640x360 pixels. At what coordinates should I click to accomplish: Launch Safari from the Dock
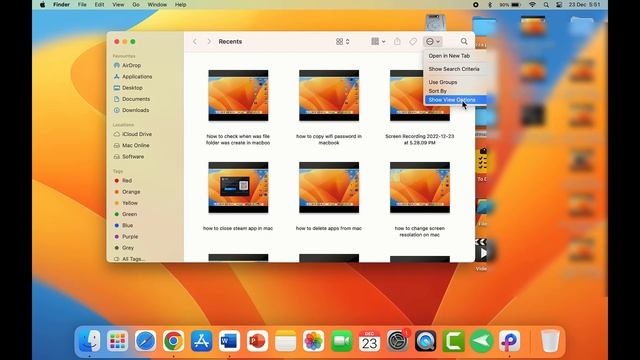(x=145, y=341)
